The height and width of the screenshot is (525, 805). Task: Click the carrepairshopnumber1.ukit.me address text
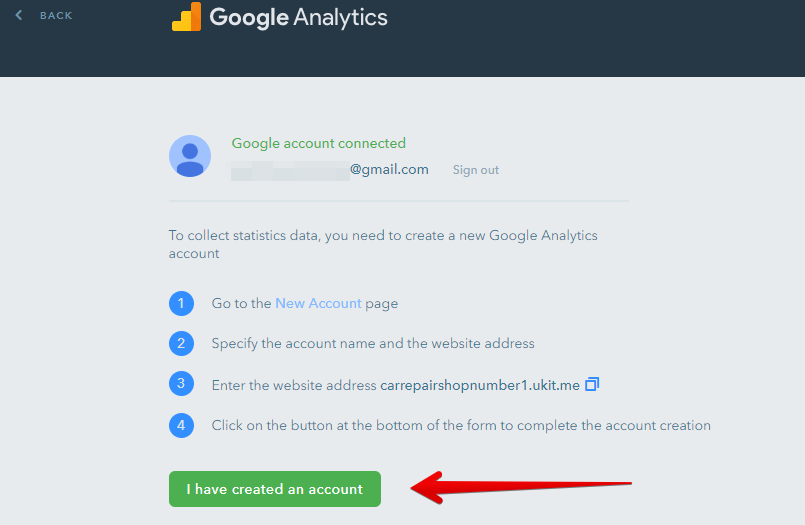[x=480, y=385]
